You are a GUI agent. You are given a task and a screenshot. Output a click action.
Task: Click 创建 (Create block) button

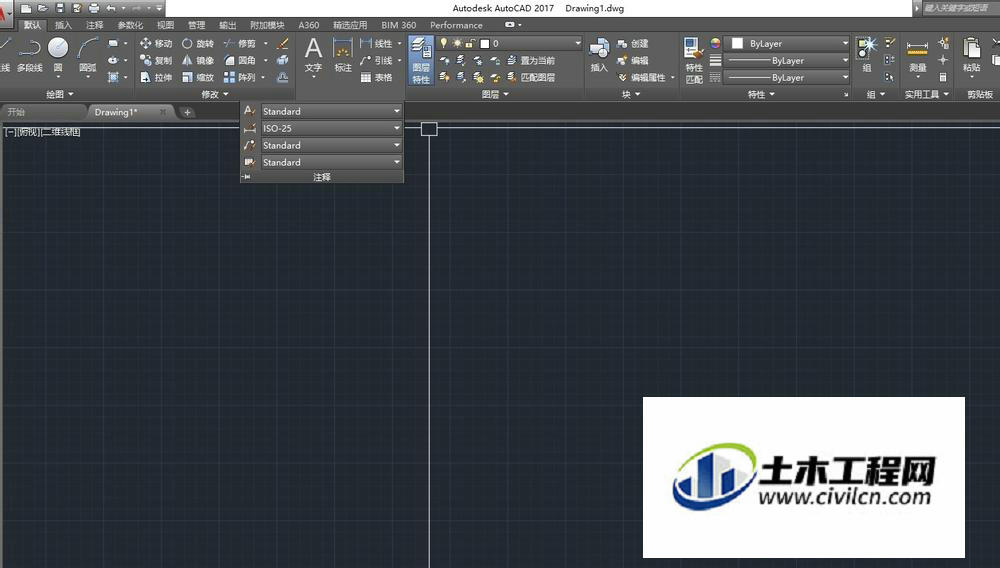tap(633, 43)
